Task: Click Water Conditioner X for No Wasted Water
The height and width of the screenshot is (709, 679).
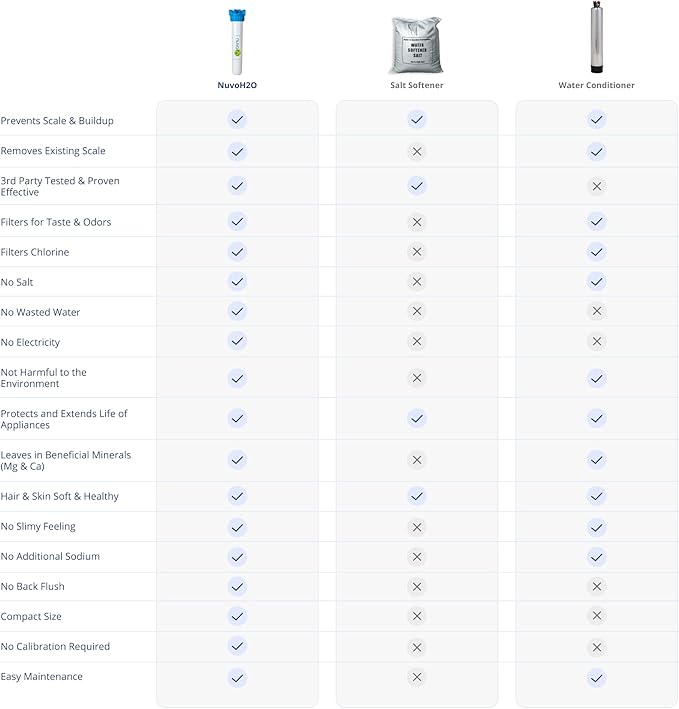Action: pyautogui.click(x=596, y=311)
